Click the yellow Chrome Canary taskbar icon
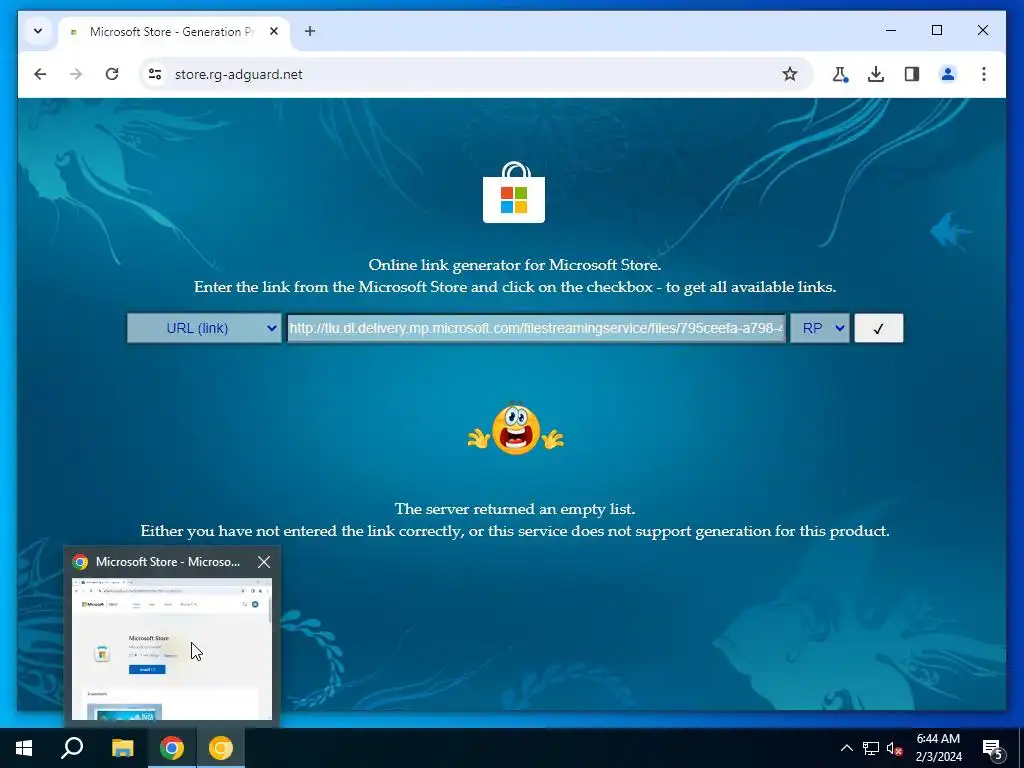 pyautogui.click(x=221, y=748)
